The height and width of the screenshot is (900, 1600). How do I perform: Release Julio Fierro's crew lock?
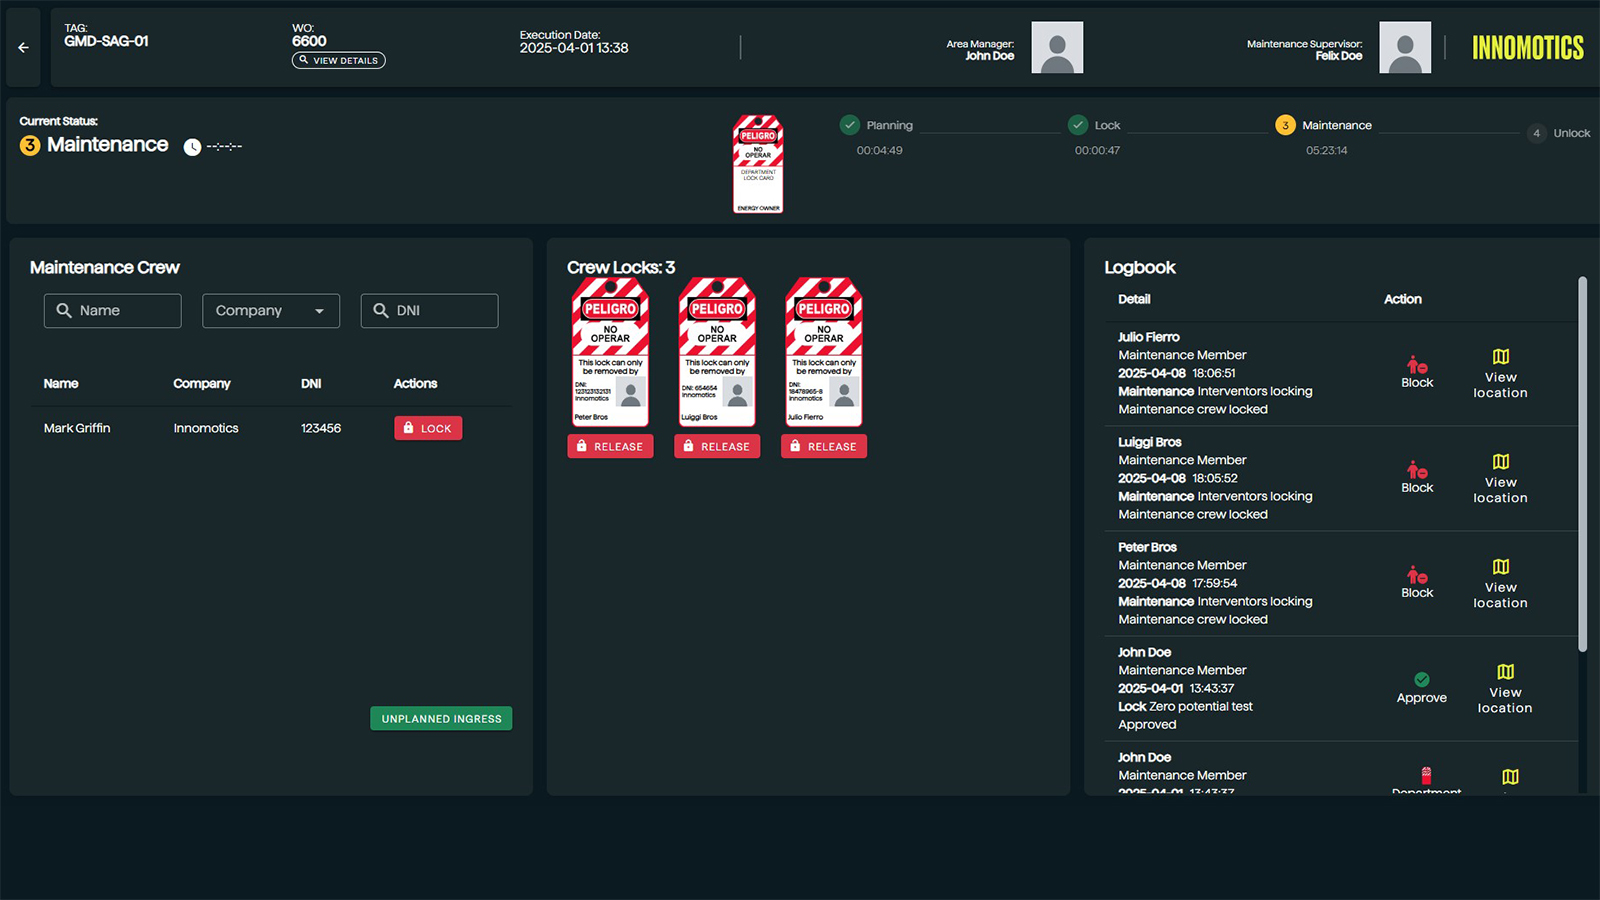click(x=824, y=447)
